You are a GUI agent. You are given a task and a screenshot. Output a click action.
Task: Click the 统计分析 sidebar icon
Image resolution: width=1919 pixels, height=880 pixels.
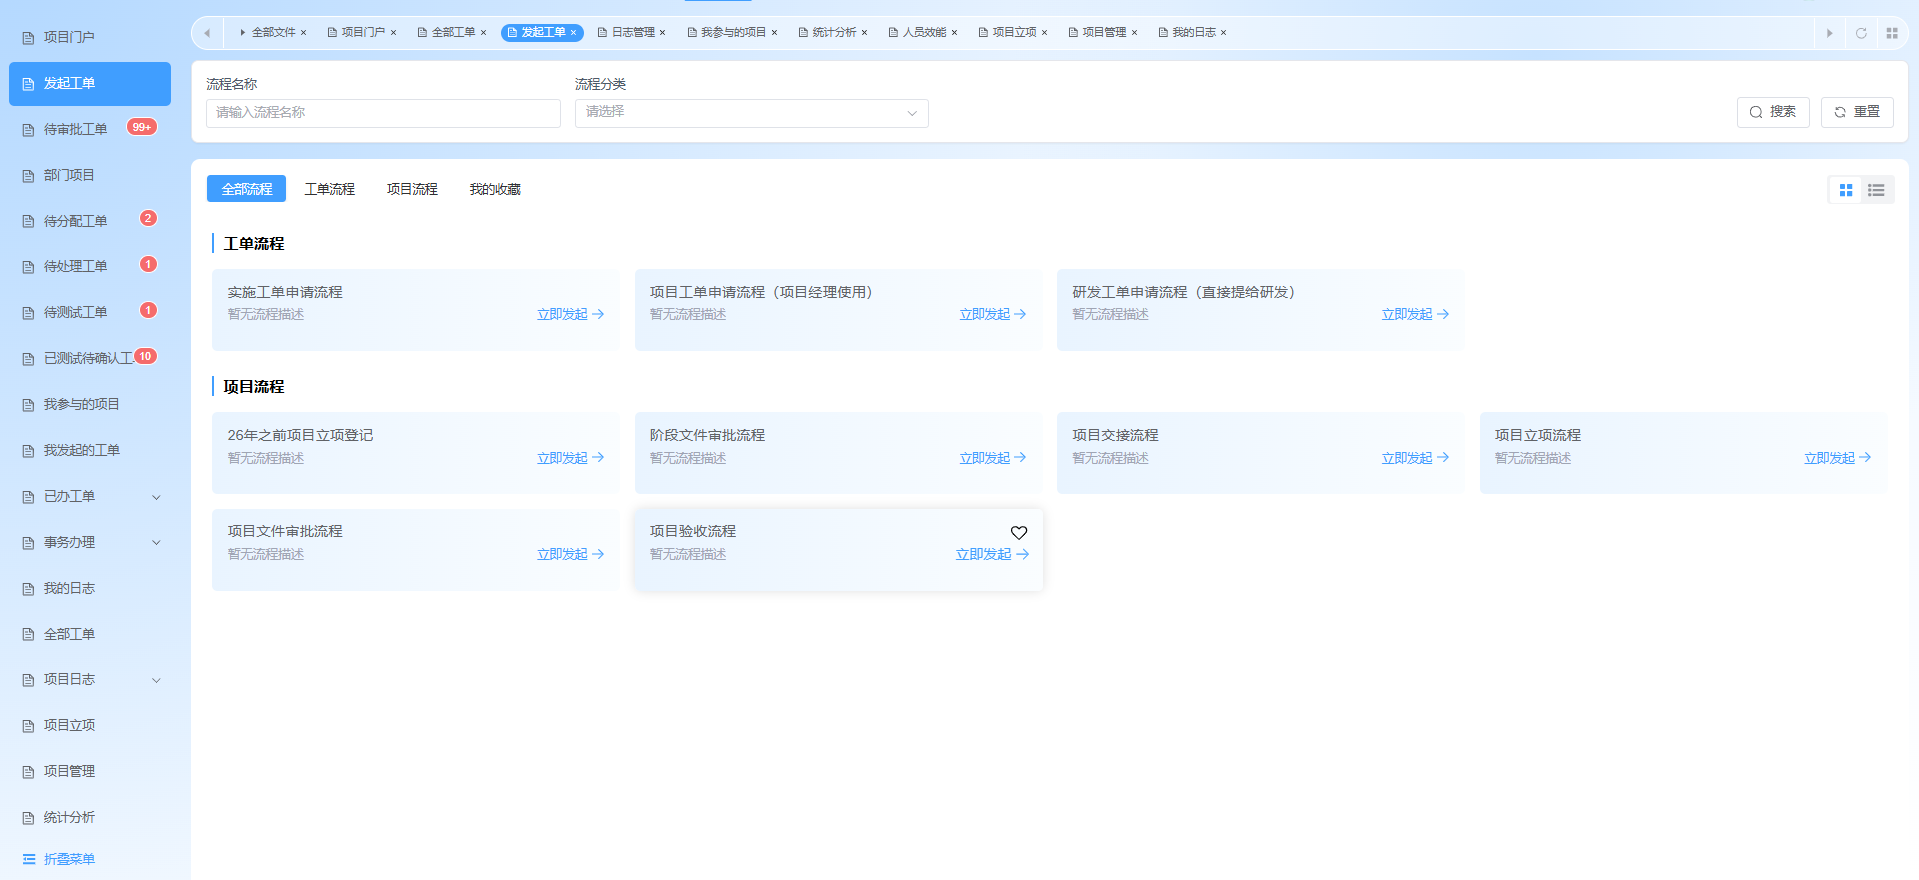(28, 818)
